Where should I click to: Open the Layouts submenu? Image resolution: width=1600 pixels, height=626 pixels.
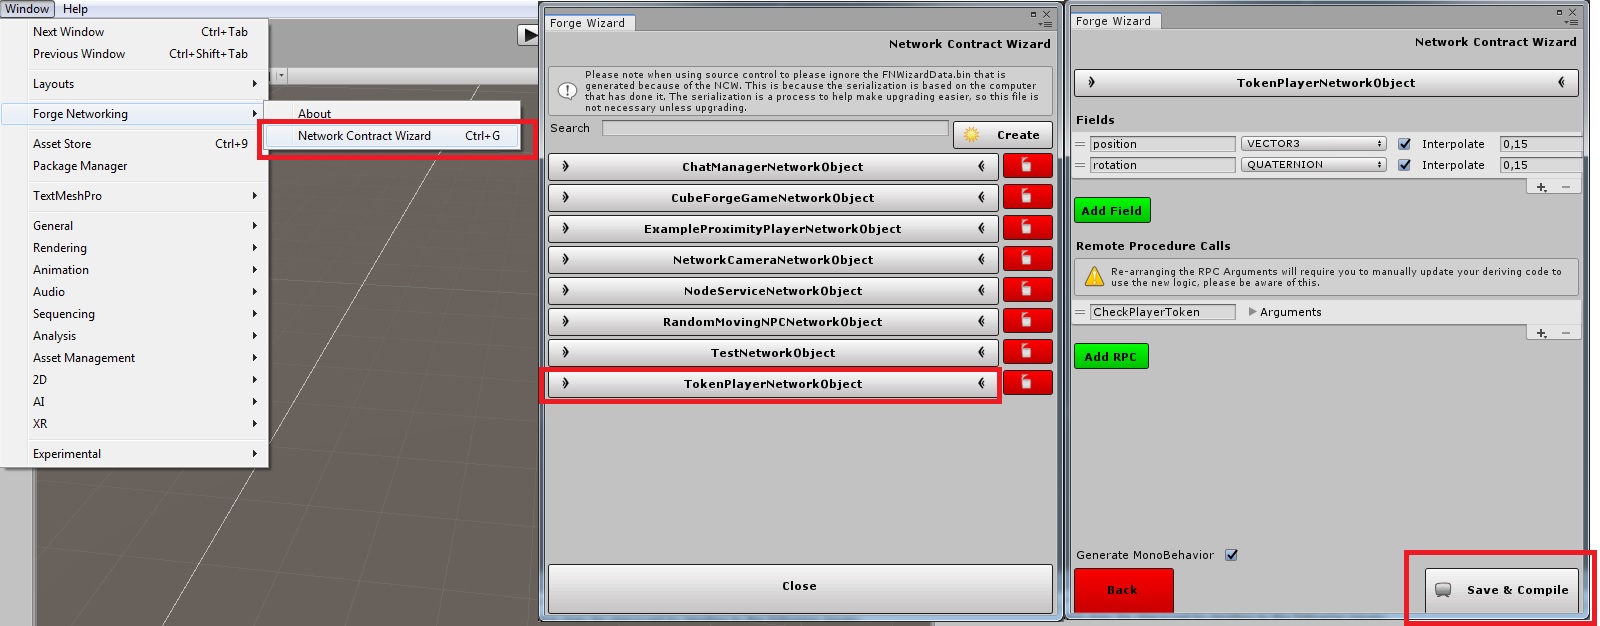[x=135, y=84]
